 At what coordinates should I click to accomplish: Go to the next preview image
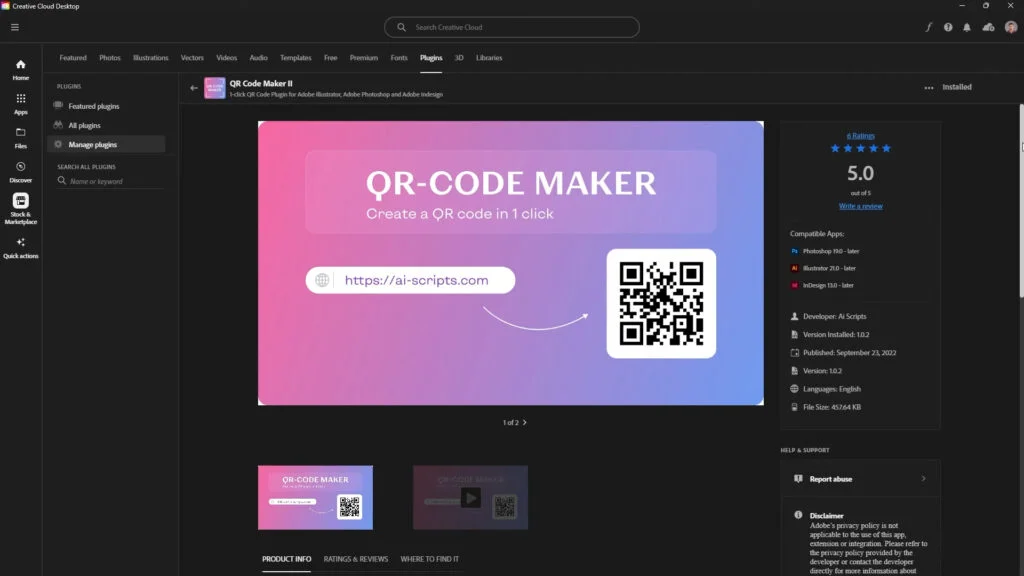pos(524,423)
